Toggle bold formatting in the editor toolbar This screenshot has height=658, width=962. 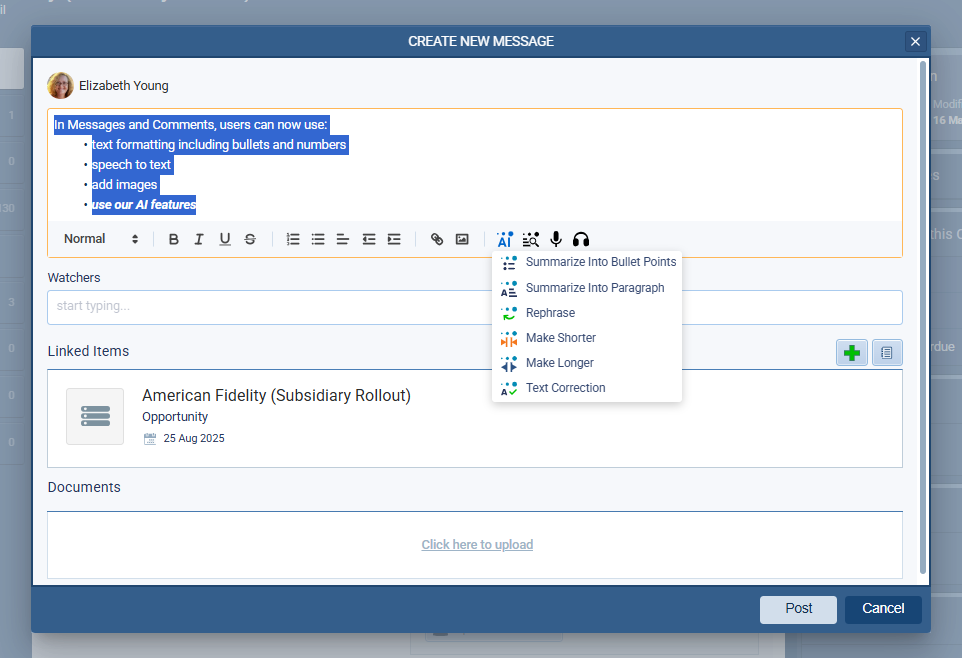(174, 239)
